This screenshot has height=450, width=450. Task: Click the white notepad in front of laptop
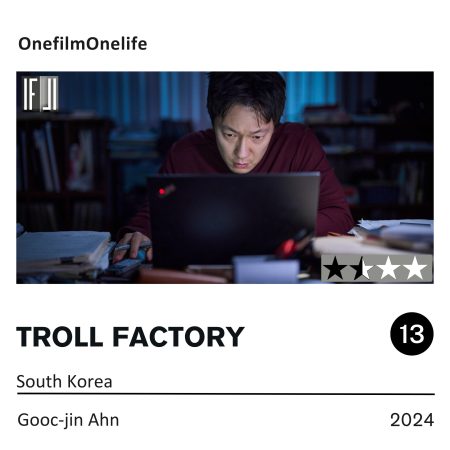266,270
